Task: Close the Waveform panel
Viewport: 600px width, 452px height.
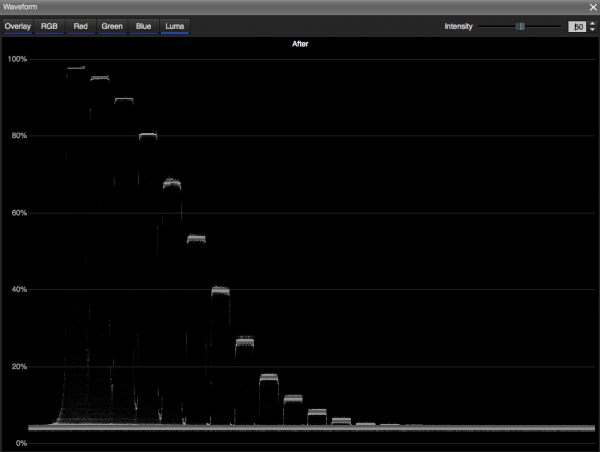Action: pyautogui.click(x=592, y=7)
